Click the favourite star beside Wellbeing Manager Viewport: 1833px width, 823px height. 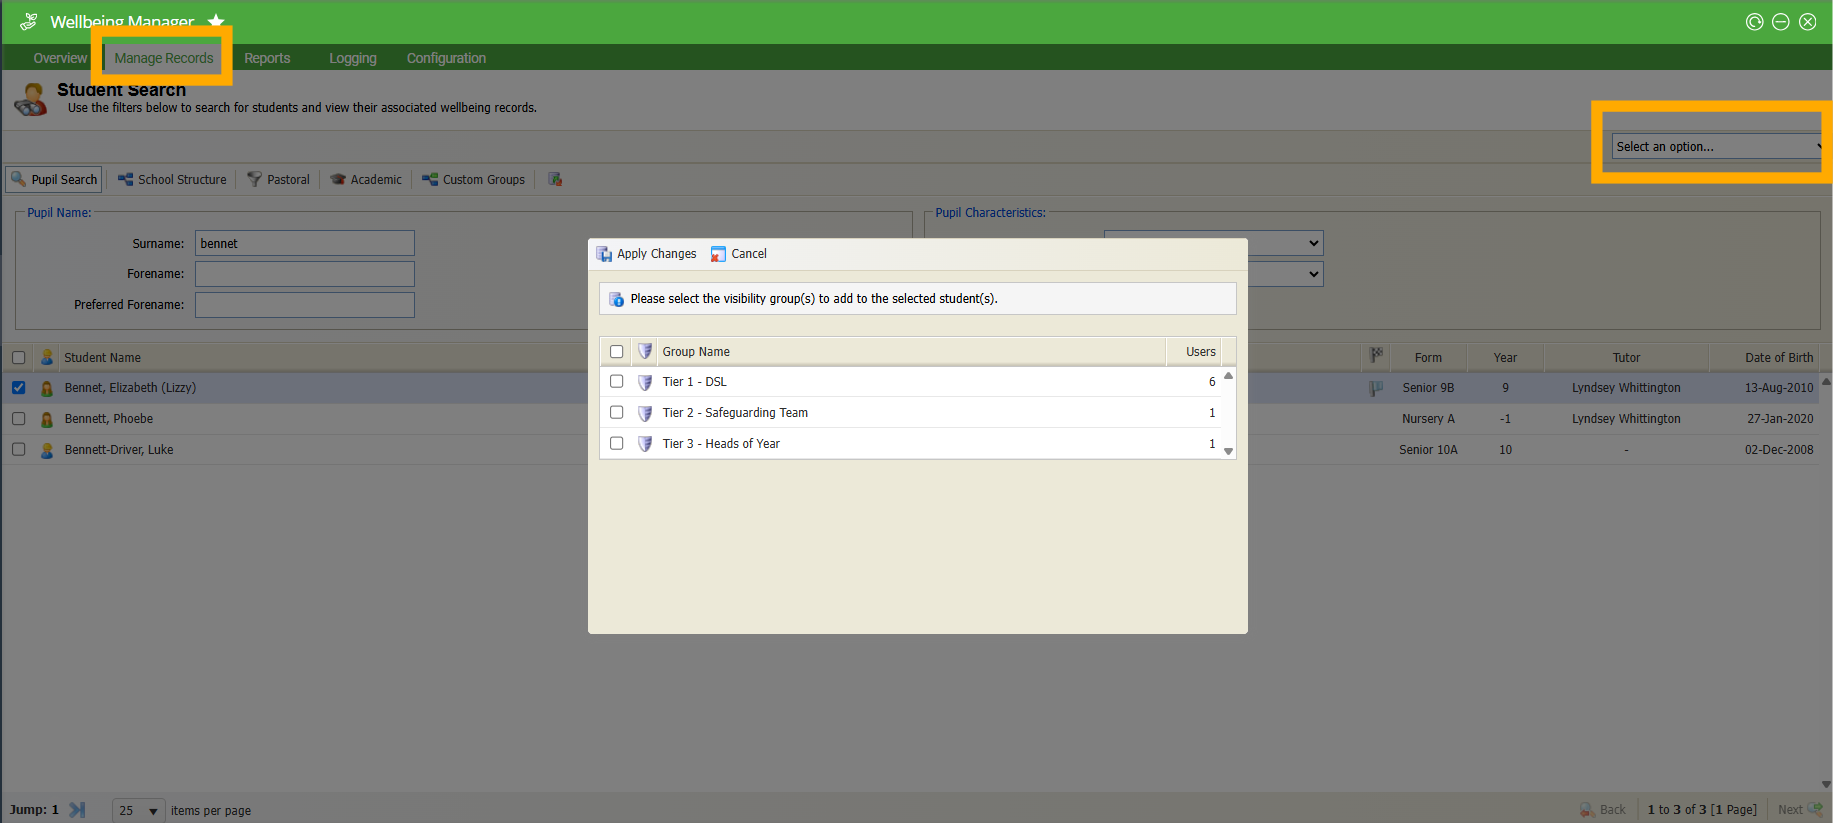click(216, 21)
